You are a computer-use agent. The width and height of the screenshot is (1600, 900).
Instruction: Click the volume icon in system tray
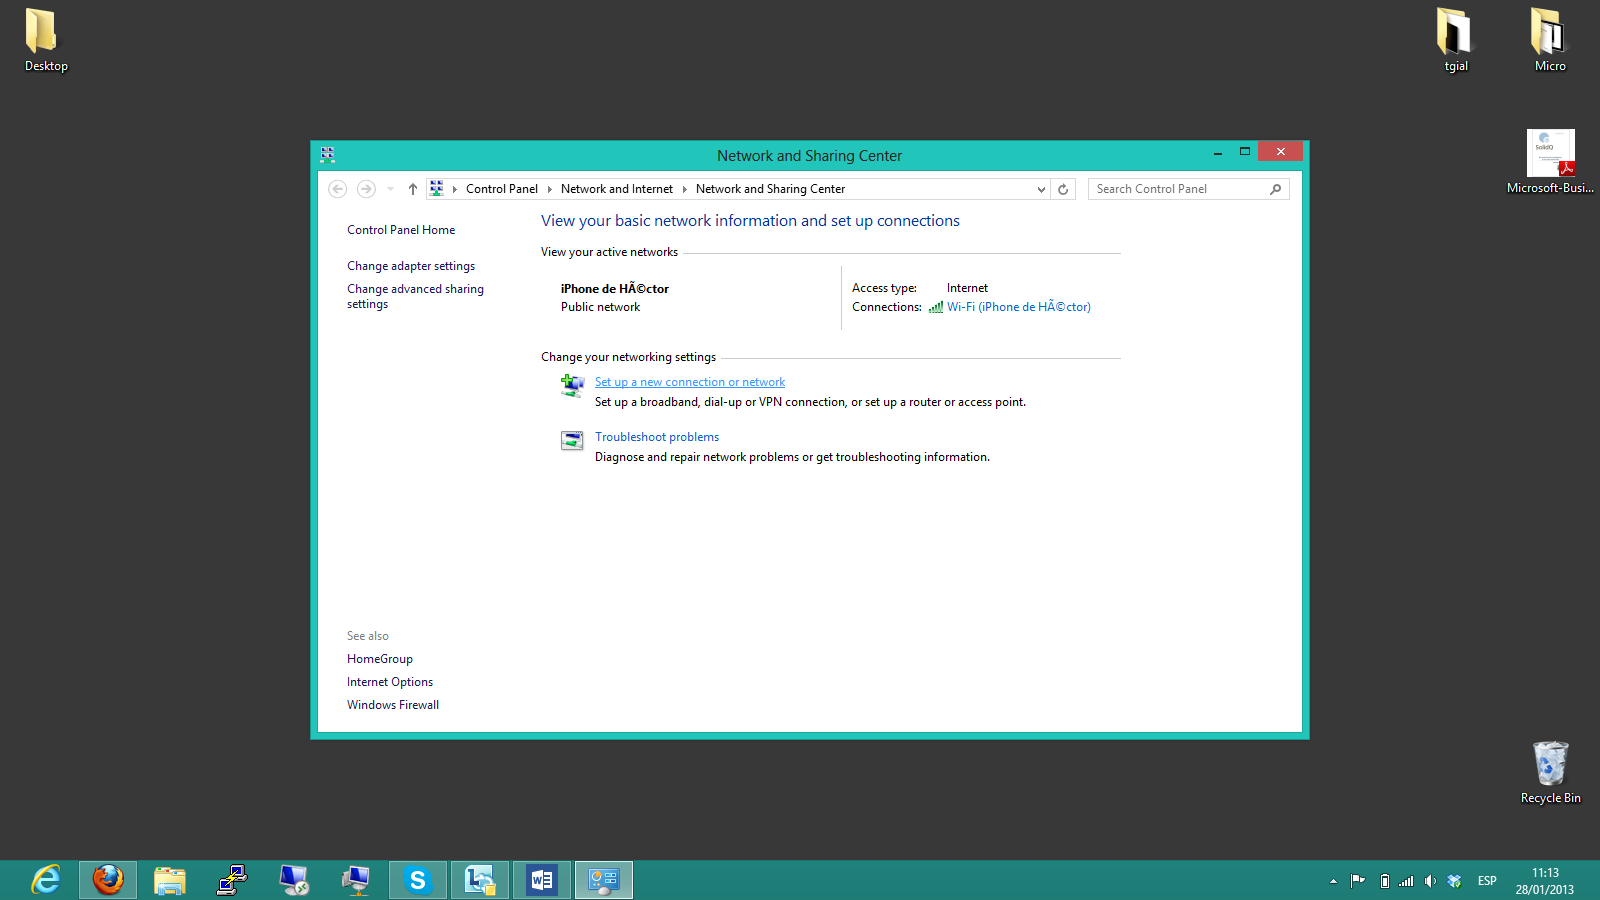[x=1430, y=881]
